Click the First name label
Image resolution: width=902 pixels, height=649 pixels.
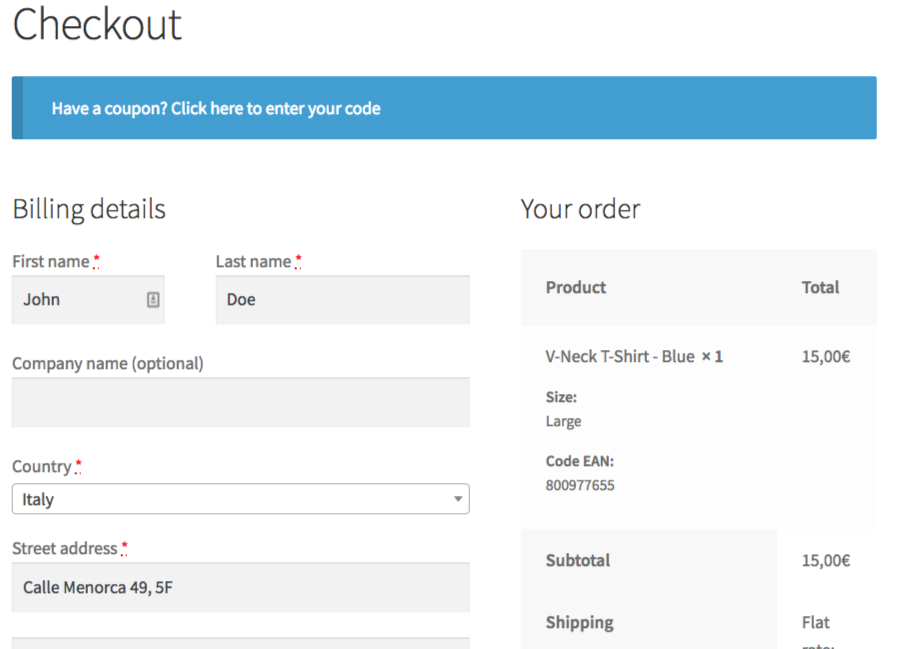(x=51, y=261)
